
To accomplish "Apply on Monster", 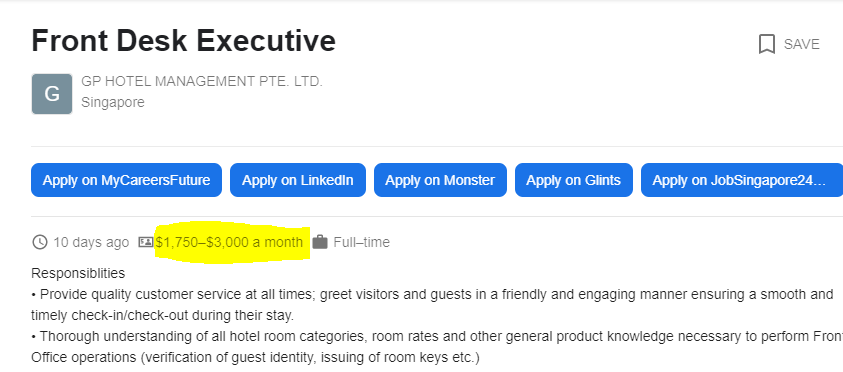I will pos(440,180).
